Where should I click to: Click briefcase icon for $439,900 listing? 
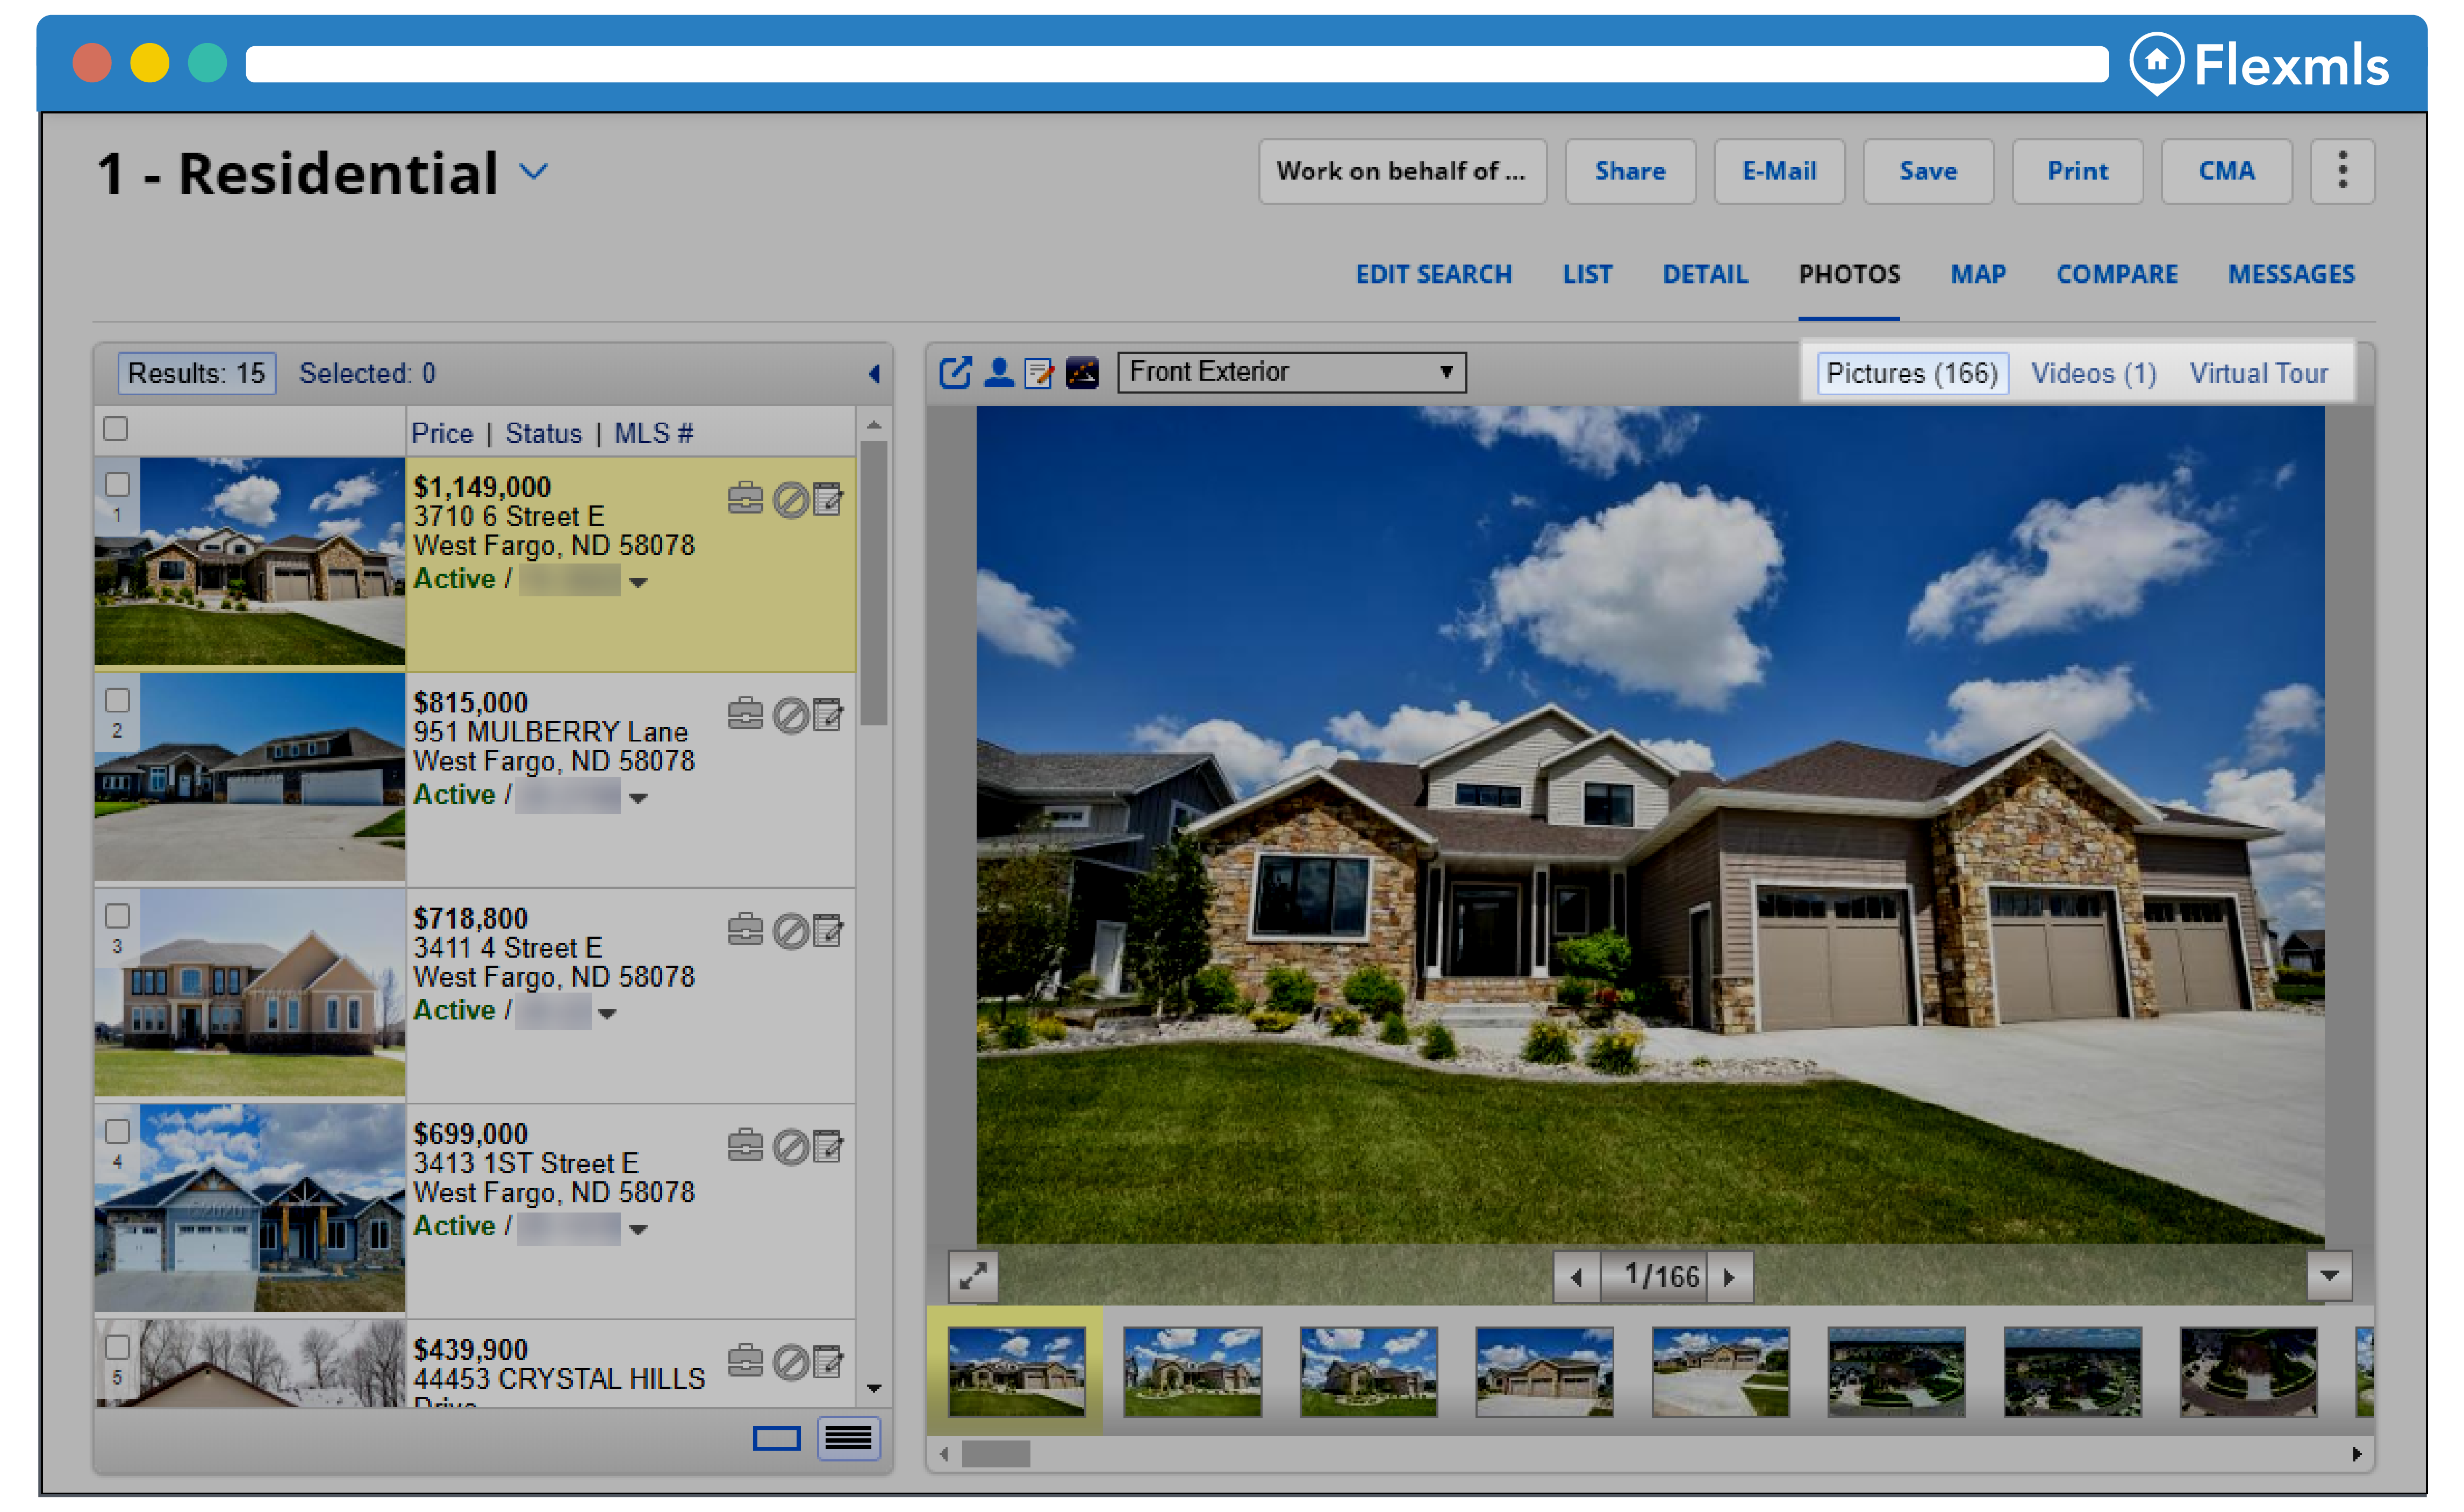pyautogui.click(x=745, y=1361)
